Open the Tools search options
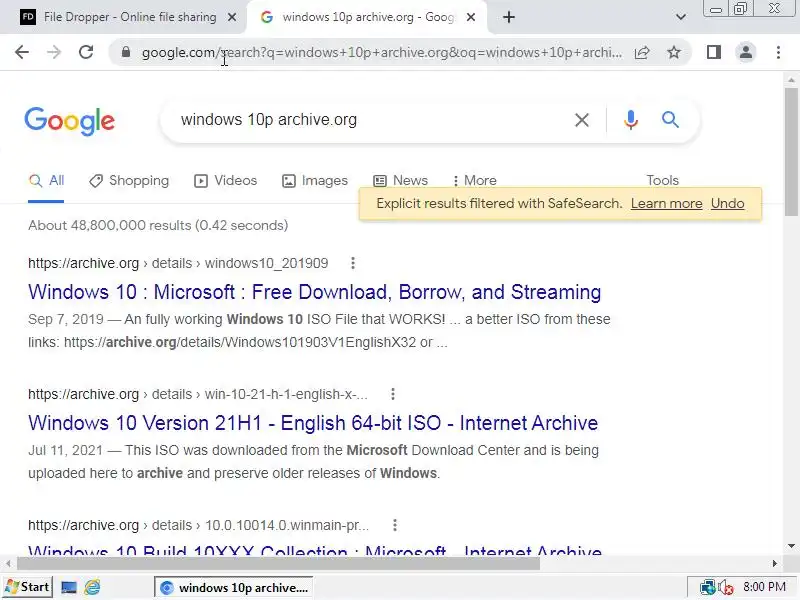The width and height of the screenshot is (800, 600). [662, 181]
